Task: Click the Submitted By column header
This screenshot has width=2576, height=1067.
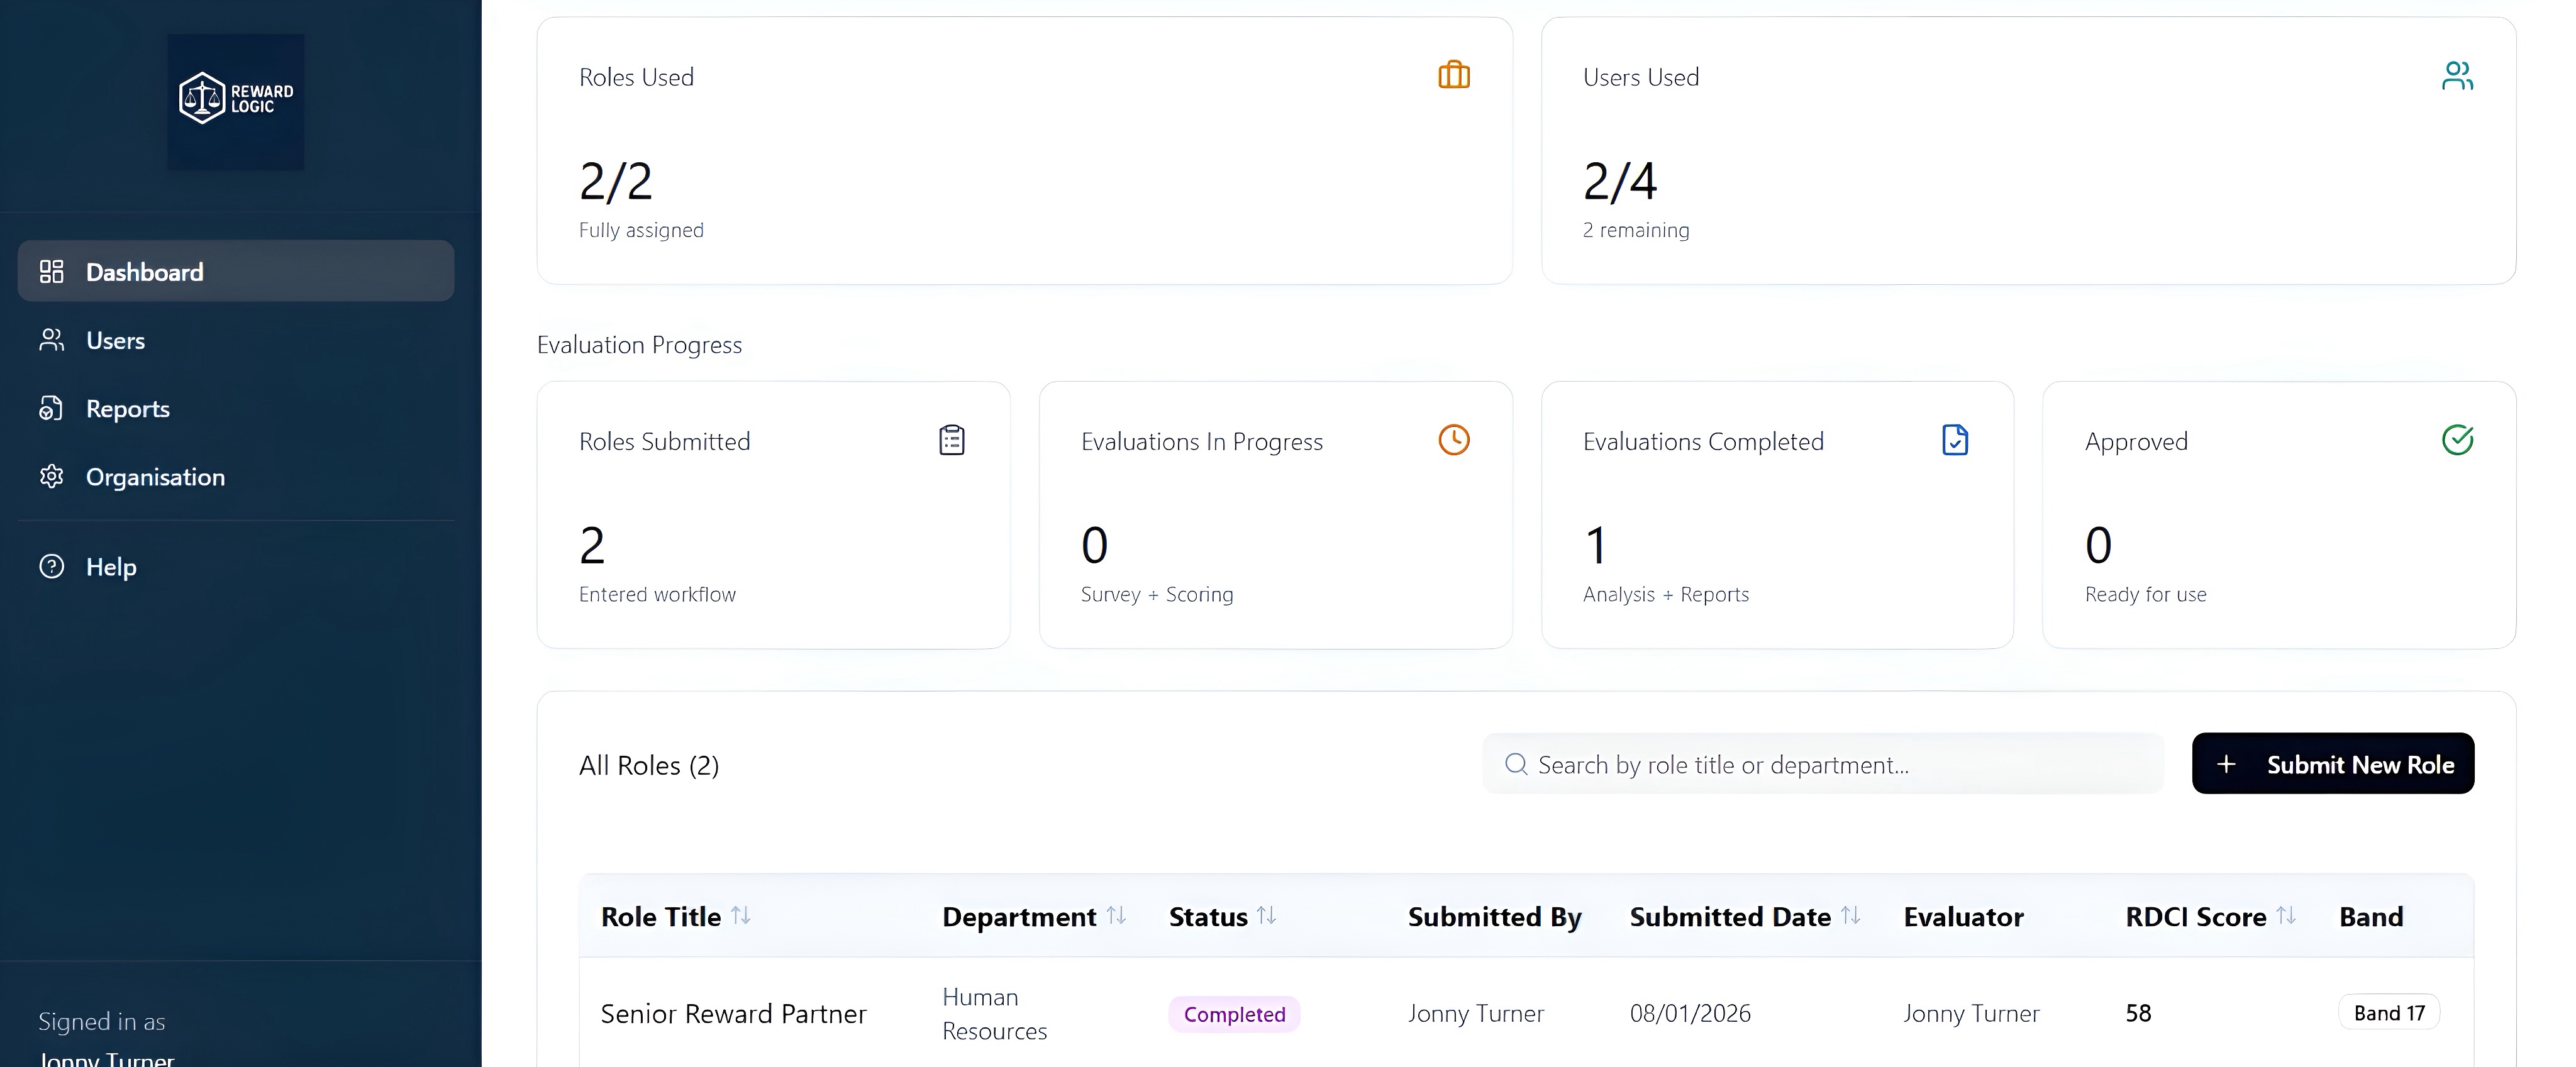Action: [1494, 917]
